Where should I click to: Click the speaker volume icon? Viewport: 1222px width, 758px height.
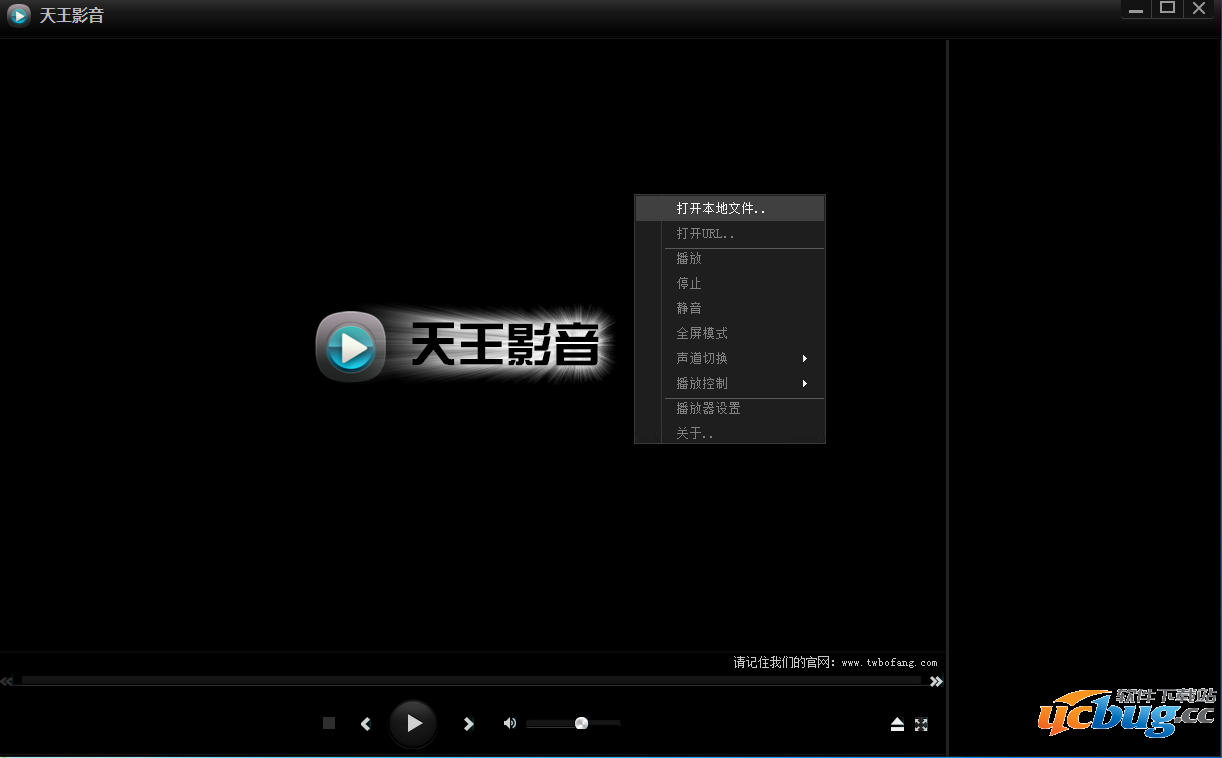tap(510, 722)
